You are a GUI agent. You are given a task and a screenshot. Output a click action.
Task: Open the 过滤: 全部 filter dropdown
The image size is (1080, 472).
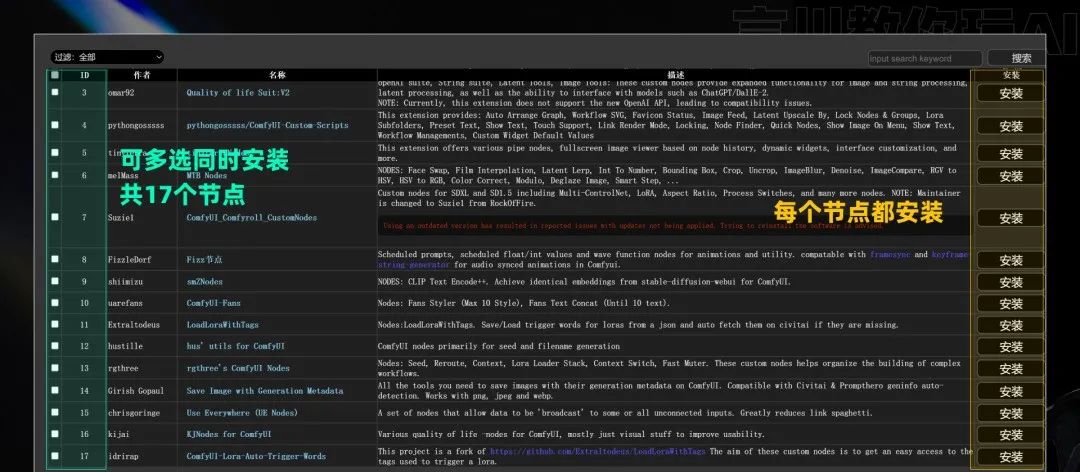107,57
